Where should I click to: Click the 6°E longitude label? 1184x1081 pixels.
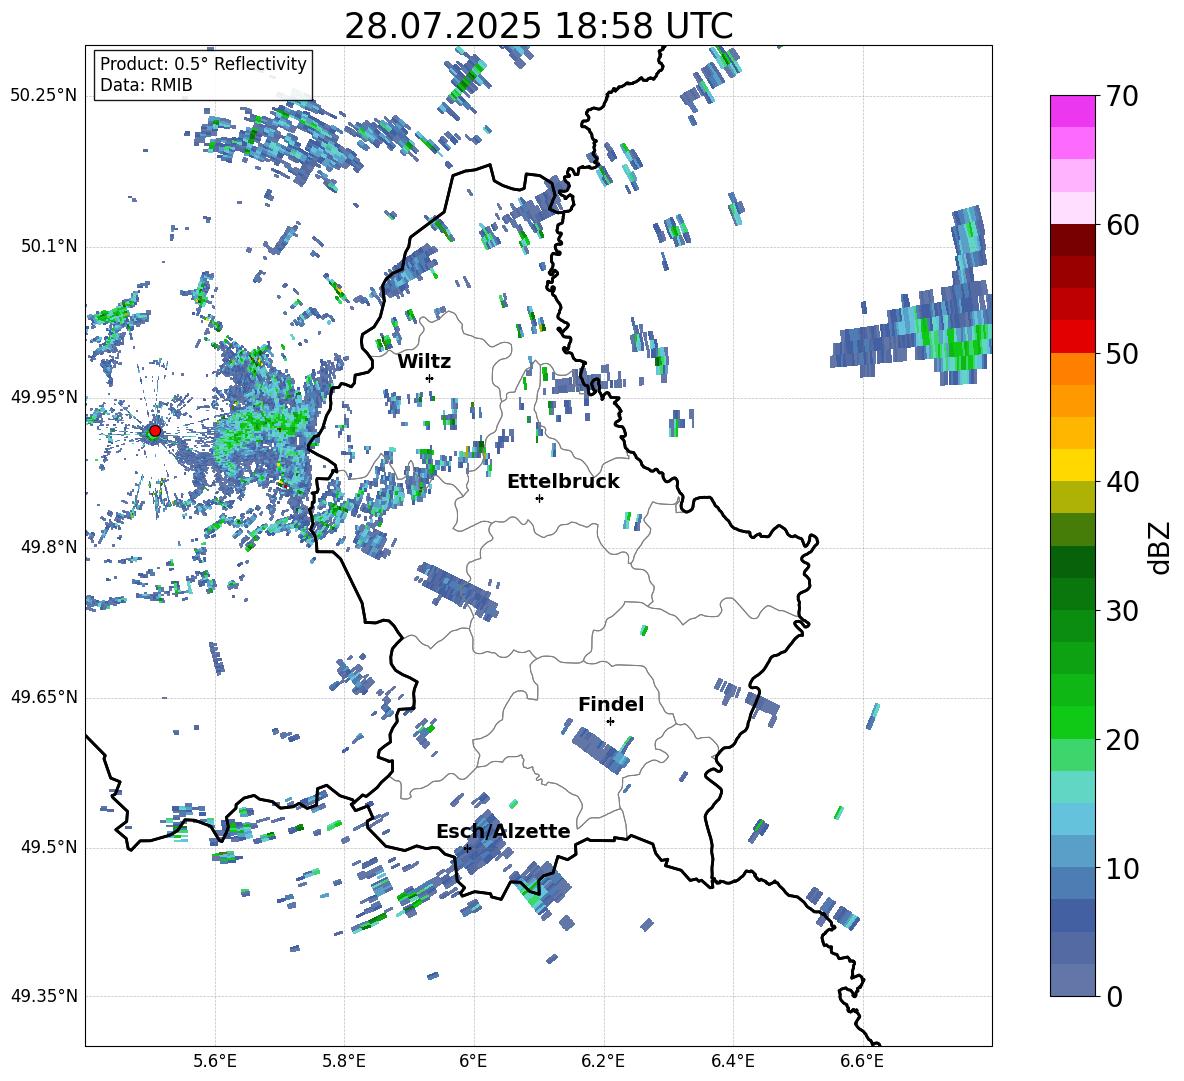click(x=473, y=1061)
